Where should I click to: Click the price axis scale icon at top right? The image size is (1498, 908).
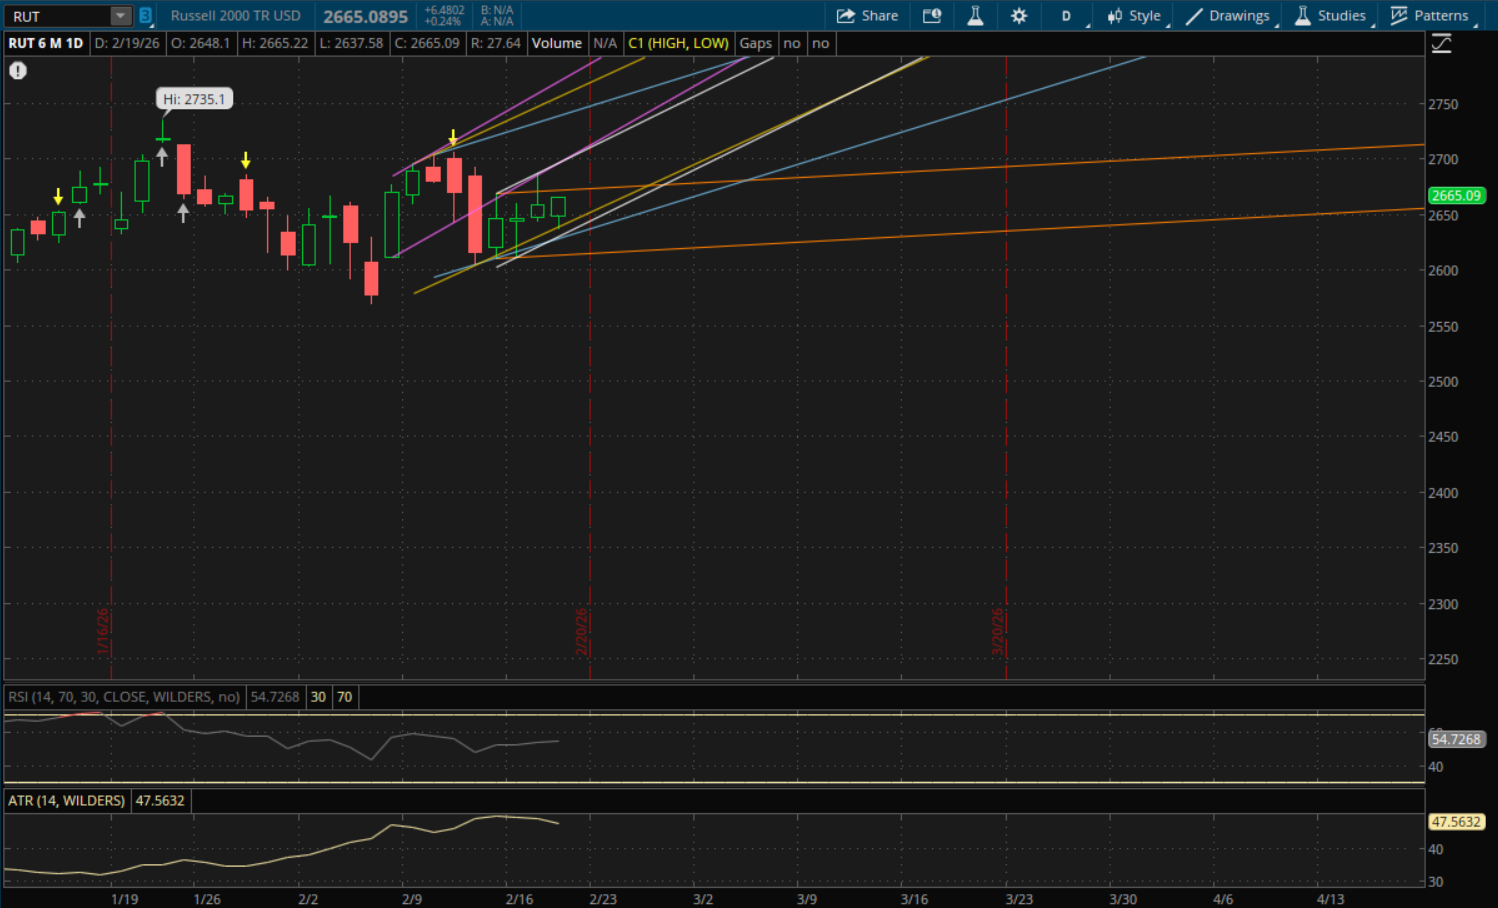(1441, 44)
